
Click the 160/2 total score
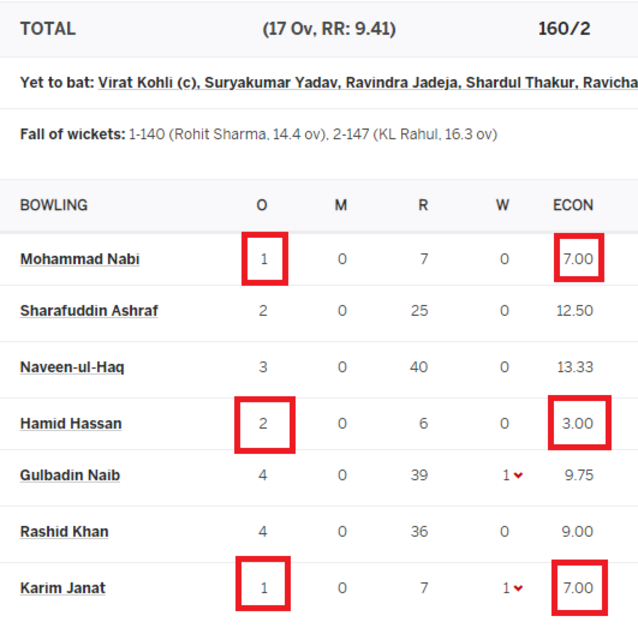click(x=564, y=29)
